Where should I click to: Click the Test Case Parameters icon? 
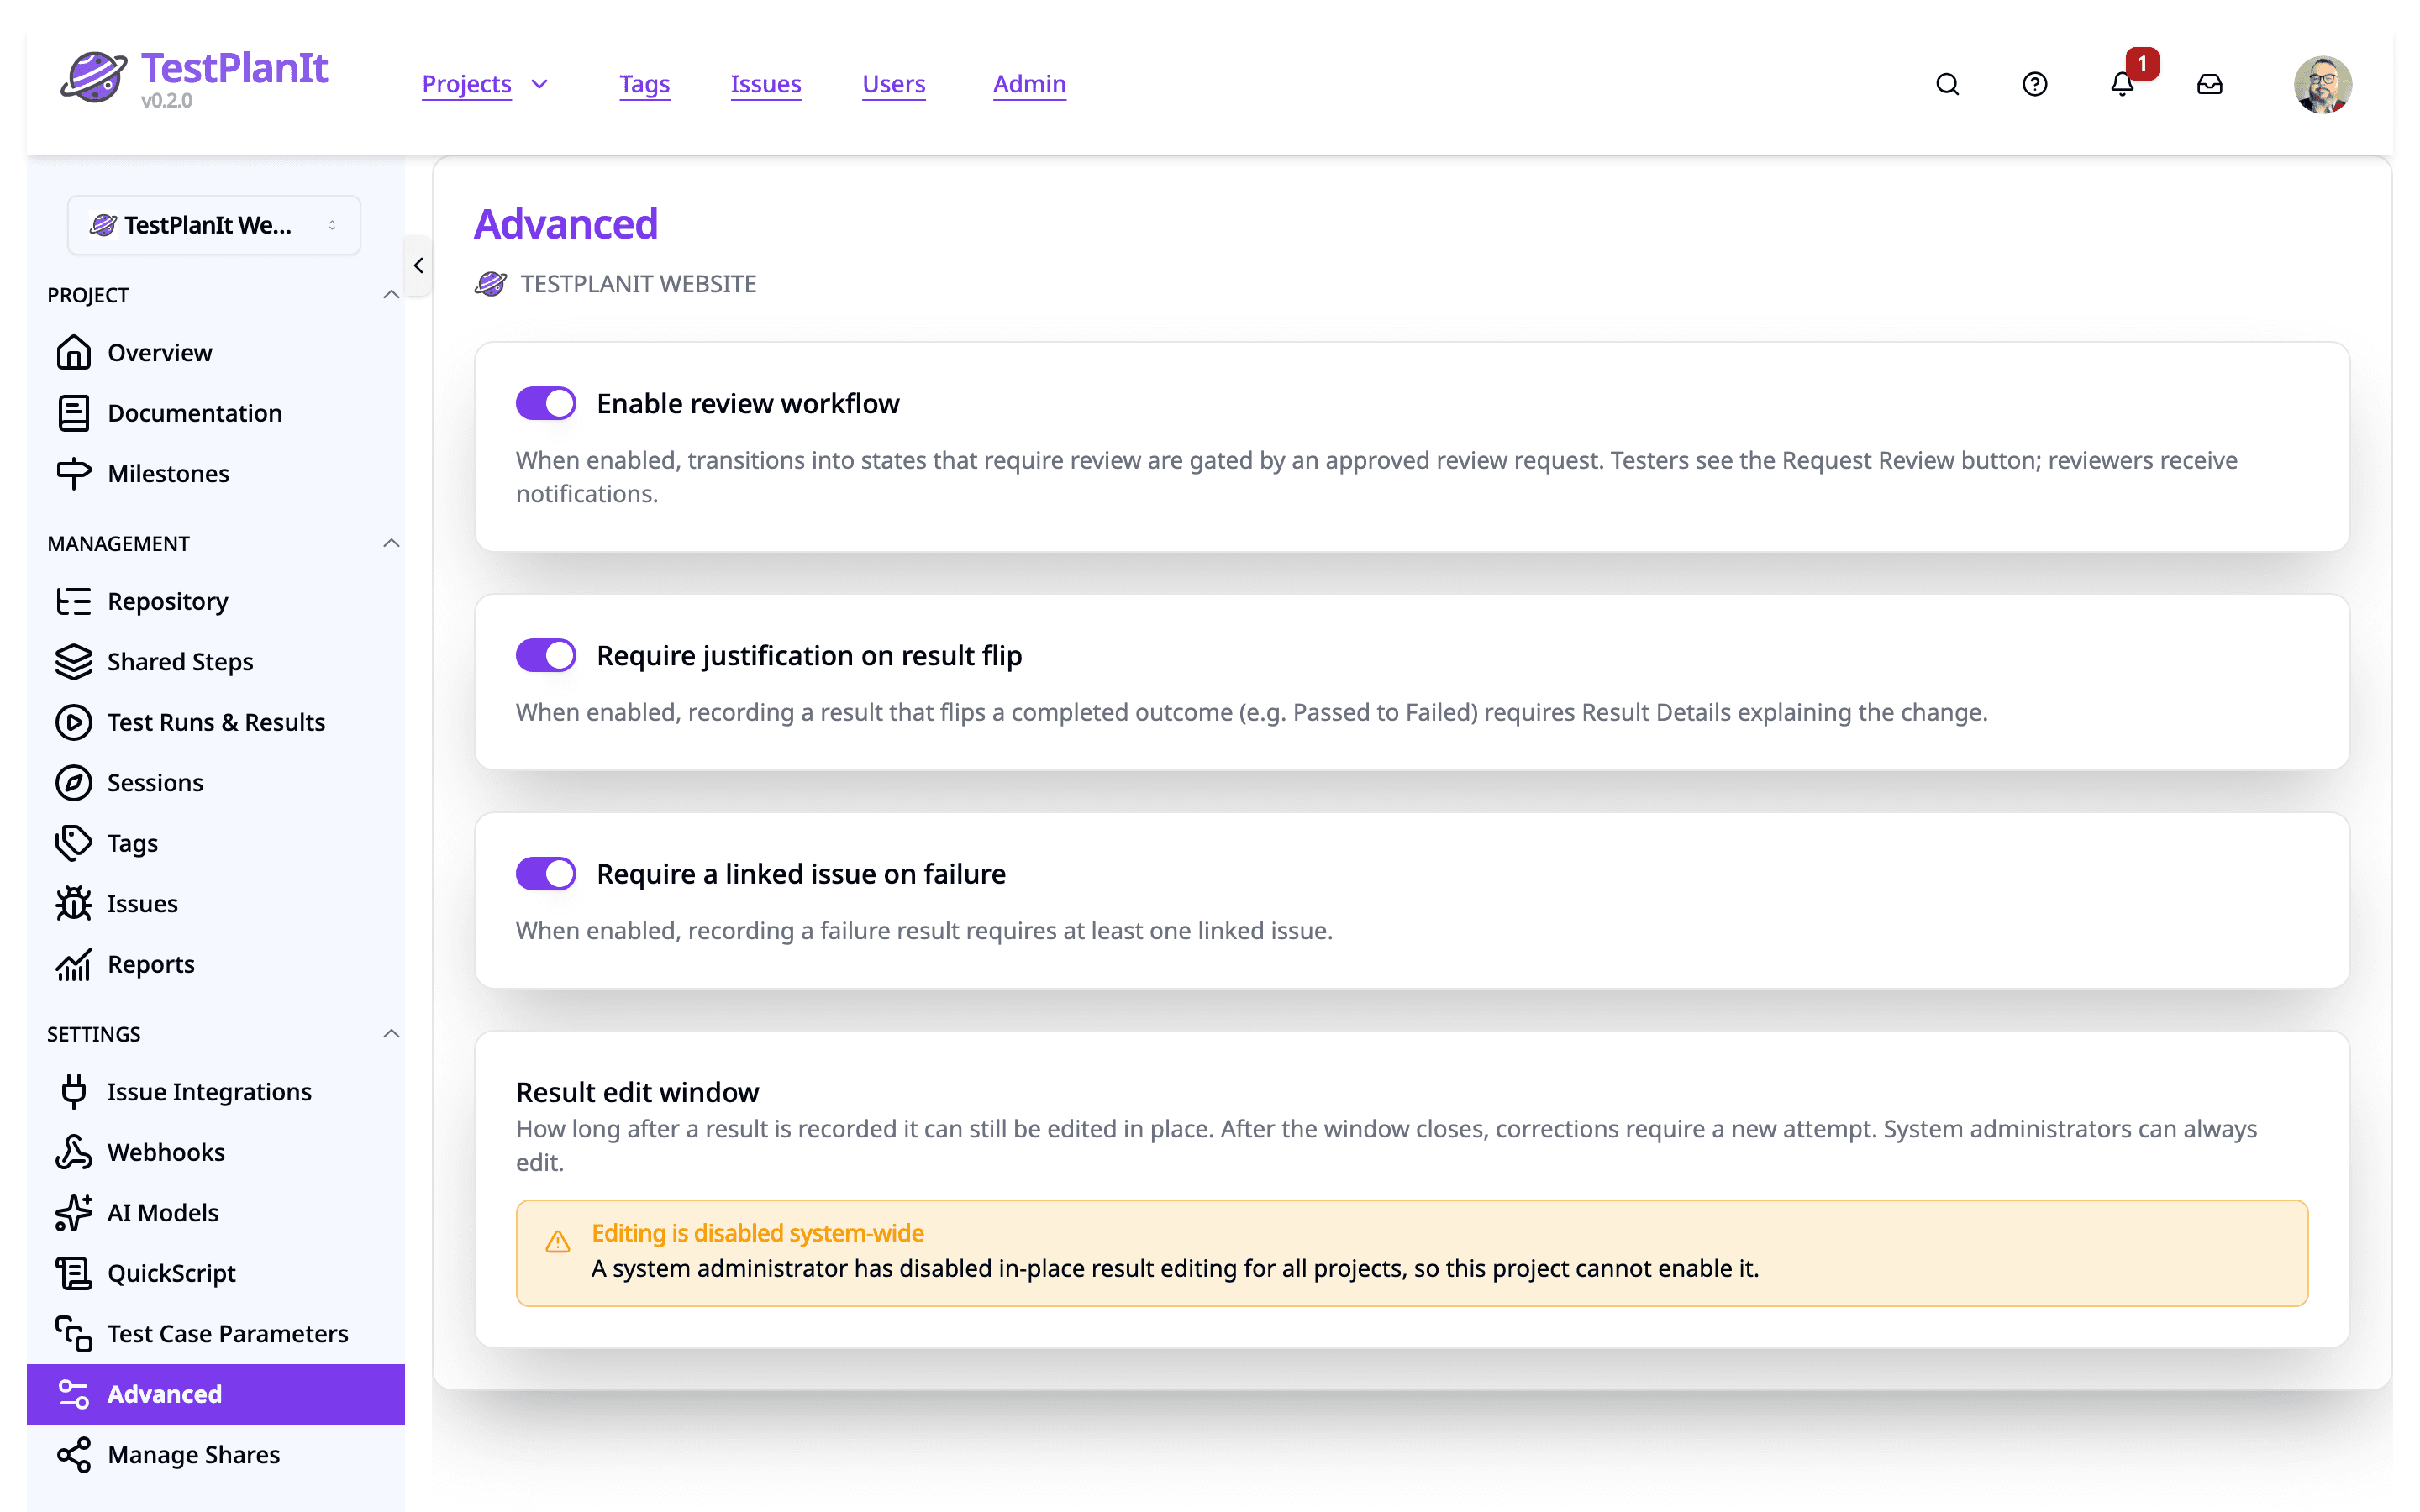pyautogui.click(x=74, y=1333)
